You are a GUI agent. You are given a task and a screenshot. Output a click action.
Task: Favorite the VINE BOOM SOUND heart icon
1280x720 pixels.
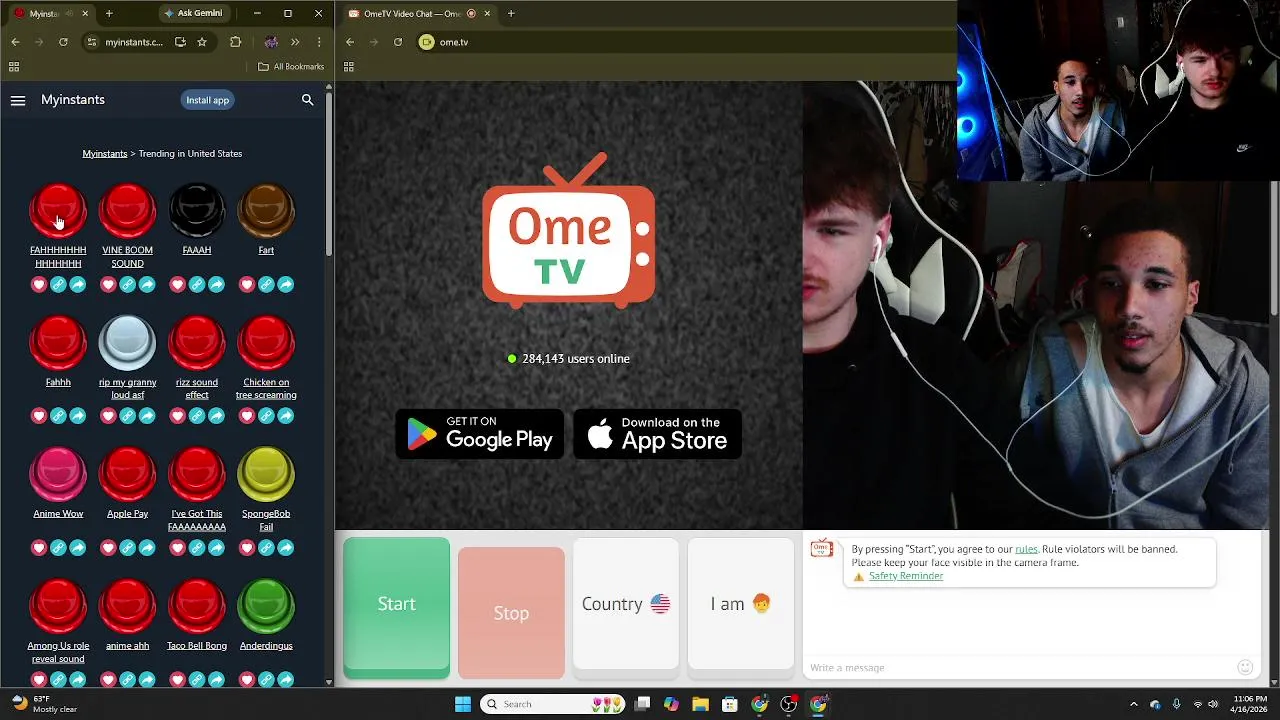point(108,285)
